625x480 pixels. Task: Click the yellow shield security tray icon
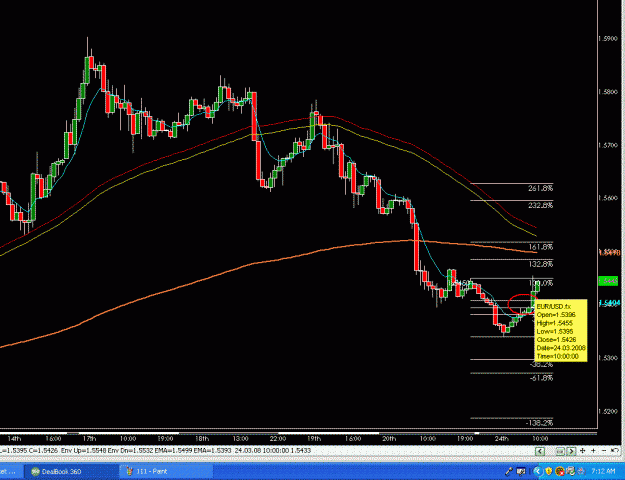[x=549, y=472]
